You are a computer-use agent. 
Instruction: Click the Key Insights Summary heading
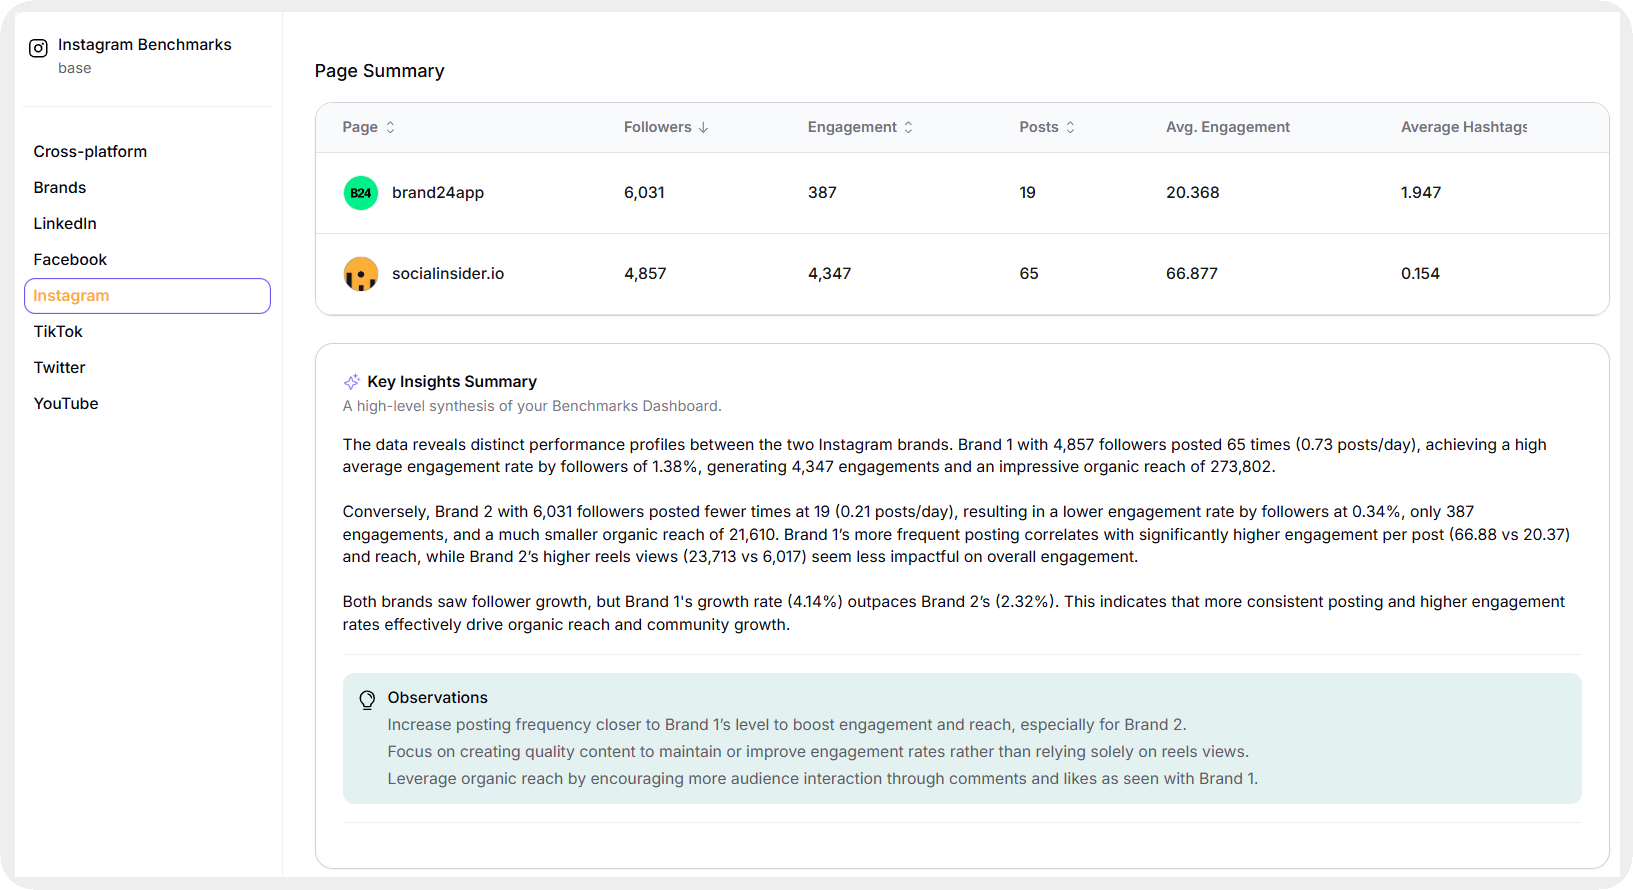pyautogui.click(x=452, y=382)
